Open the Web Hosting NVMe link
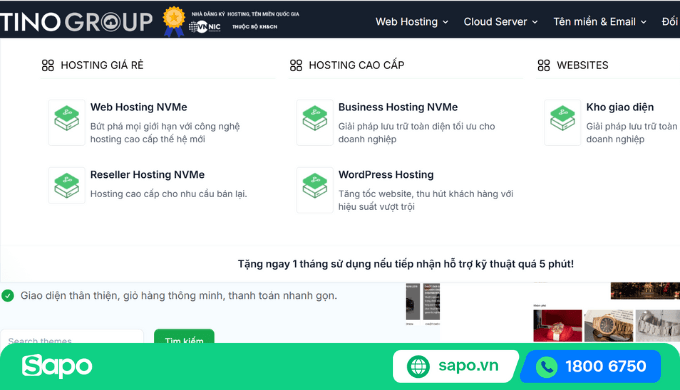 pyautogui.click(x=139, y=107)
